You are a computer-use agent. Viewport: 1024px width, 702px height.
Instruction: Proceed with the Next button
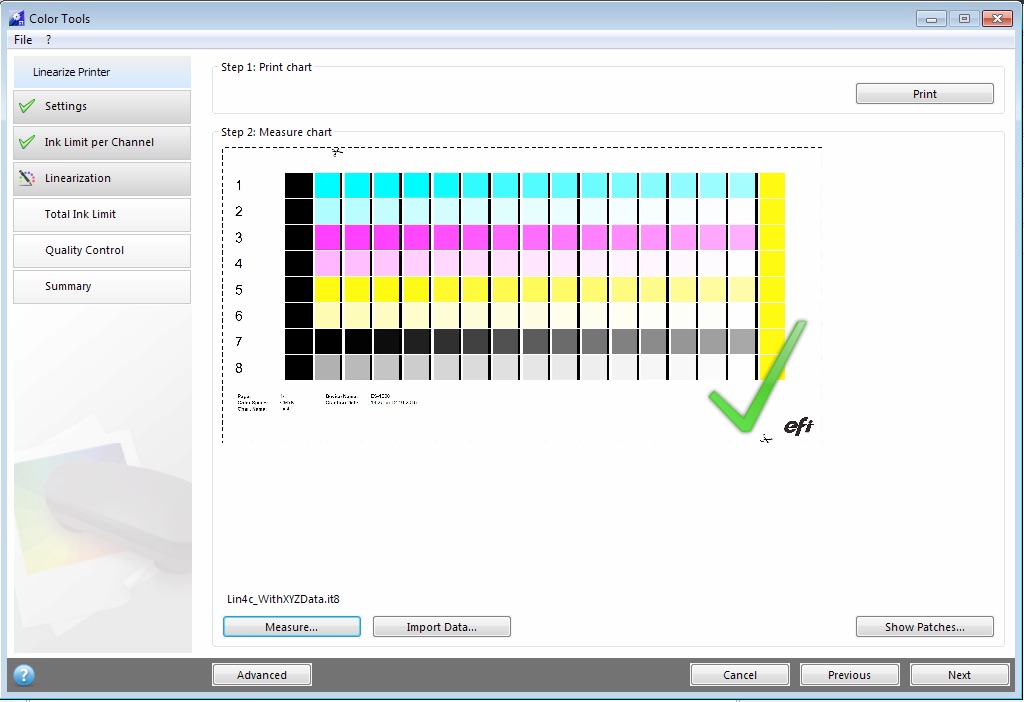click(x=959, y=675)
